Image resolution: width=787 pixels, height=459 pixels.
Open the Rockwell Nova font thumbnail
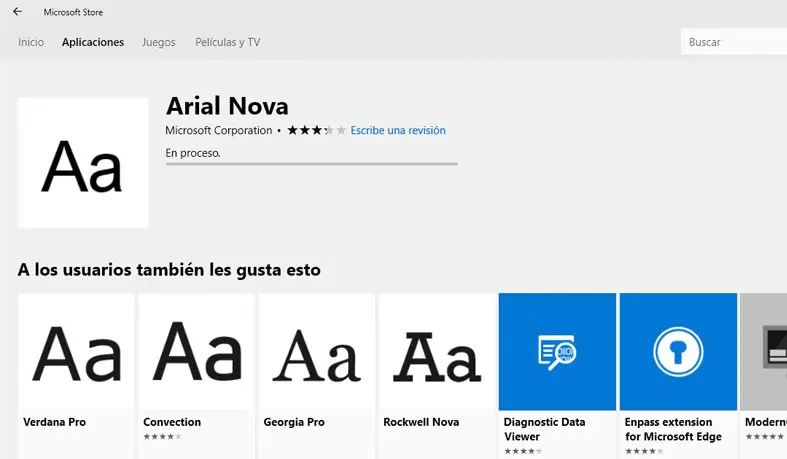437,352
